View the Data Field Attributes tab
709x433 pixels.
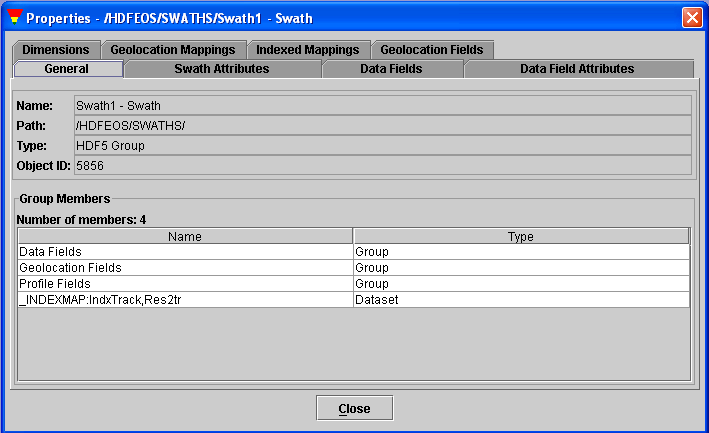[577, 69]
